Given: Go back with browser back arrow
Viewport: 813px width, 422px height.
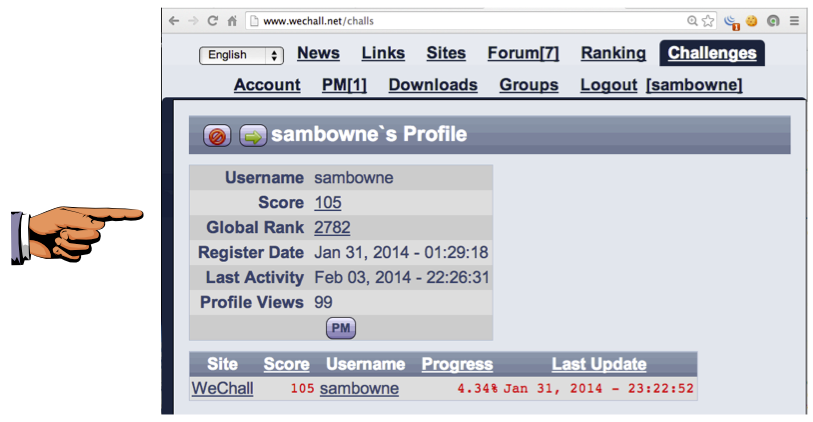Looking at the screenshot, I should tap(174, 21).
